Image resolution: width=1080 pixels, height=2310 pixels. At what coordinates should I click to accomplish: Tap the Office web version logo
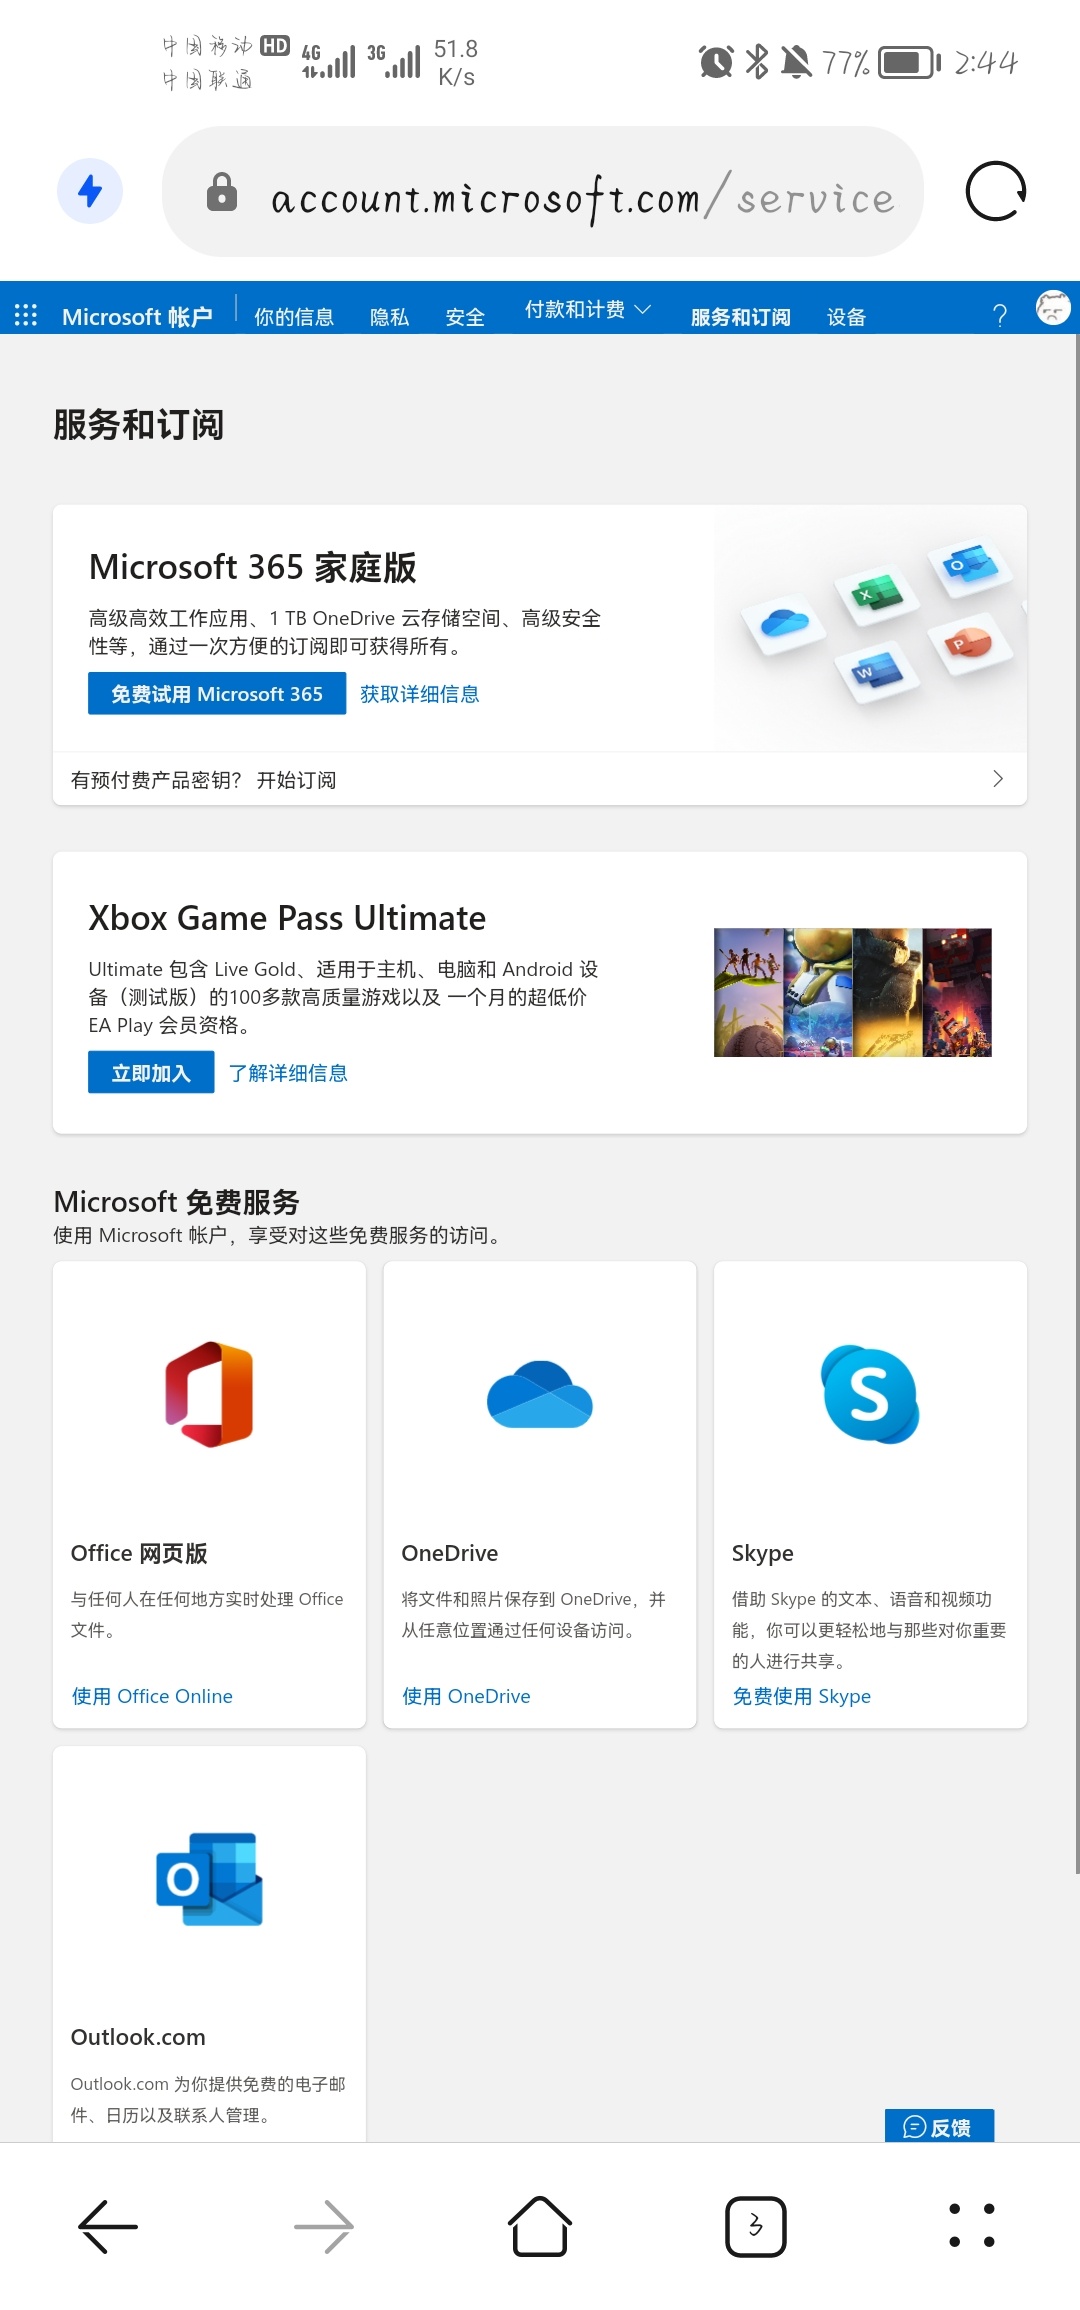coord(209,1394)
